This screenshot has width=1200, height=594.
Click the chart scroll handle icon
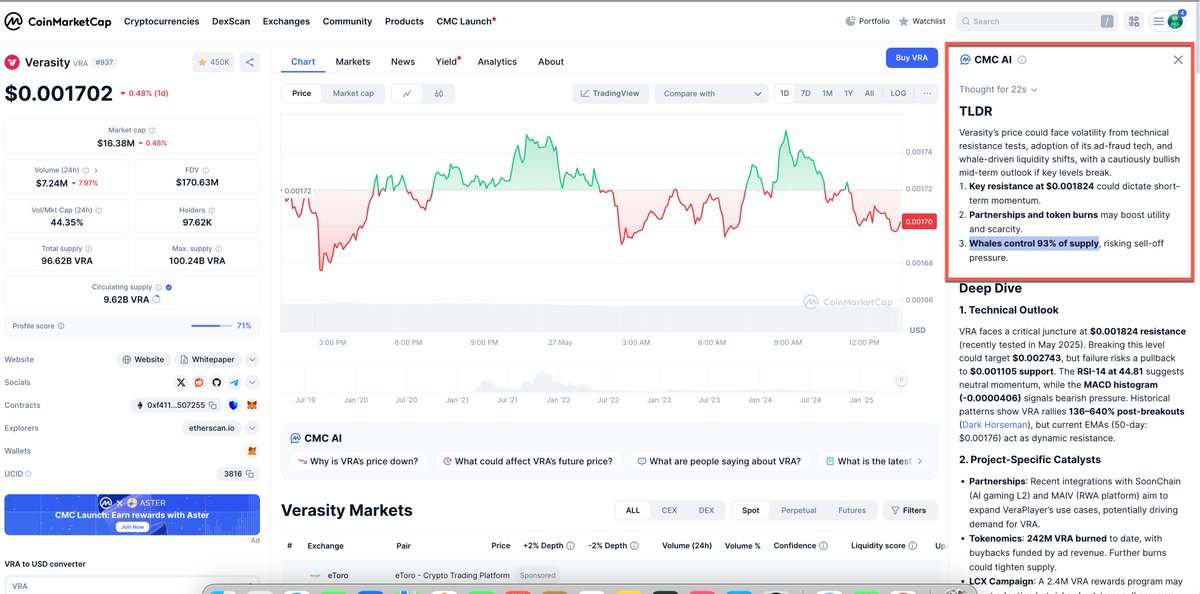900,379
